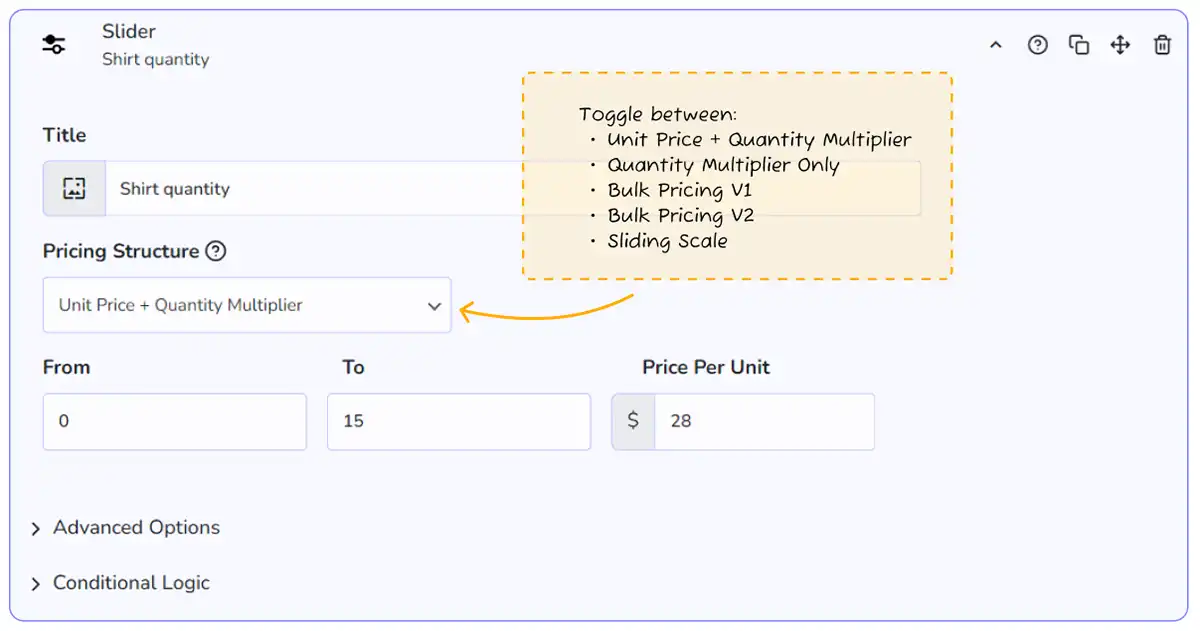Image resolution: width=1200 pixels, height=631 pixels.
Task: Click the slider element type icon
Action: 54,45
